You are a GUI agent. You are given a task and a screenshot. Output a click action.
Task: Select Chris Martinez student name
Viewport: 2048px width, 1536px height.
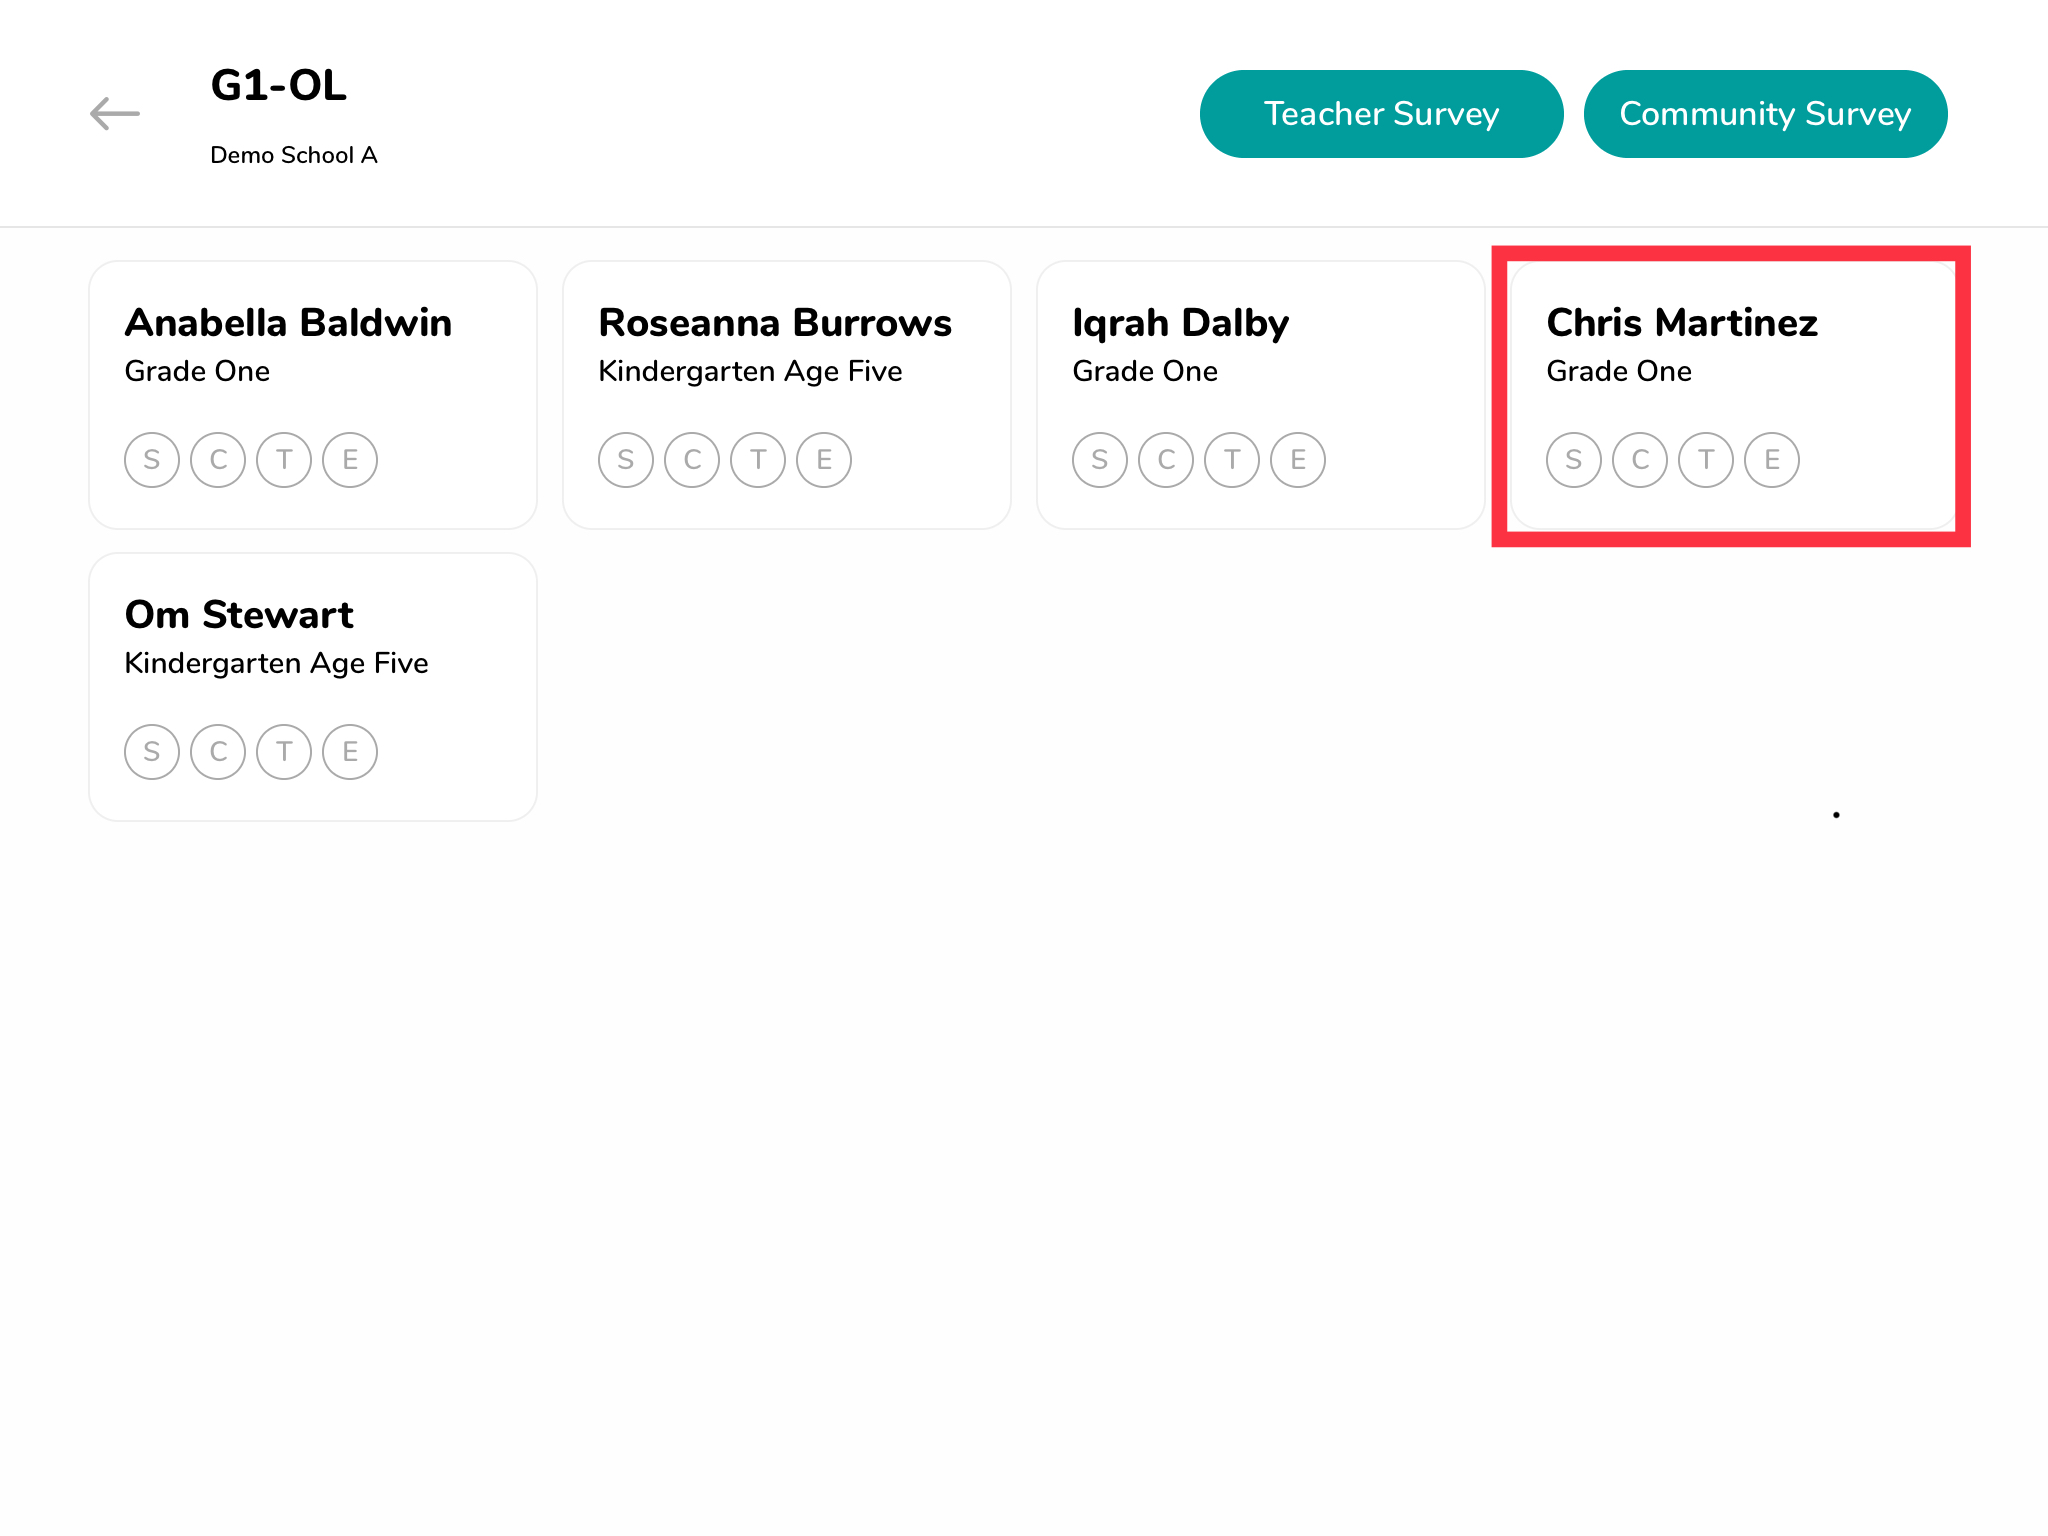click(1682, 323)
